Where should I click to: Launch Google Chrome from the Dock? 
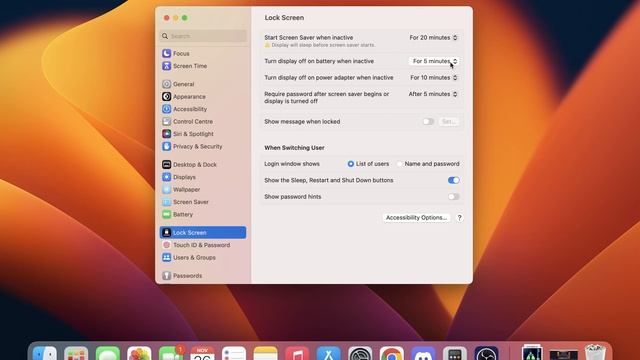[391, 353]
